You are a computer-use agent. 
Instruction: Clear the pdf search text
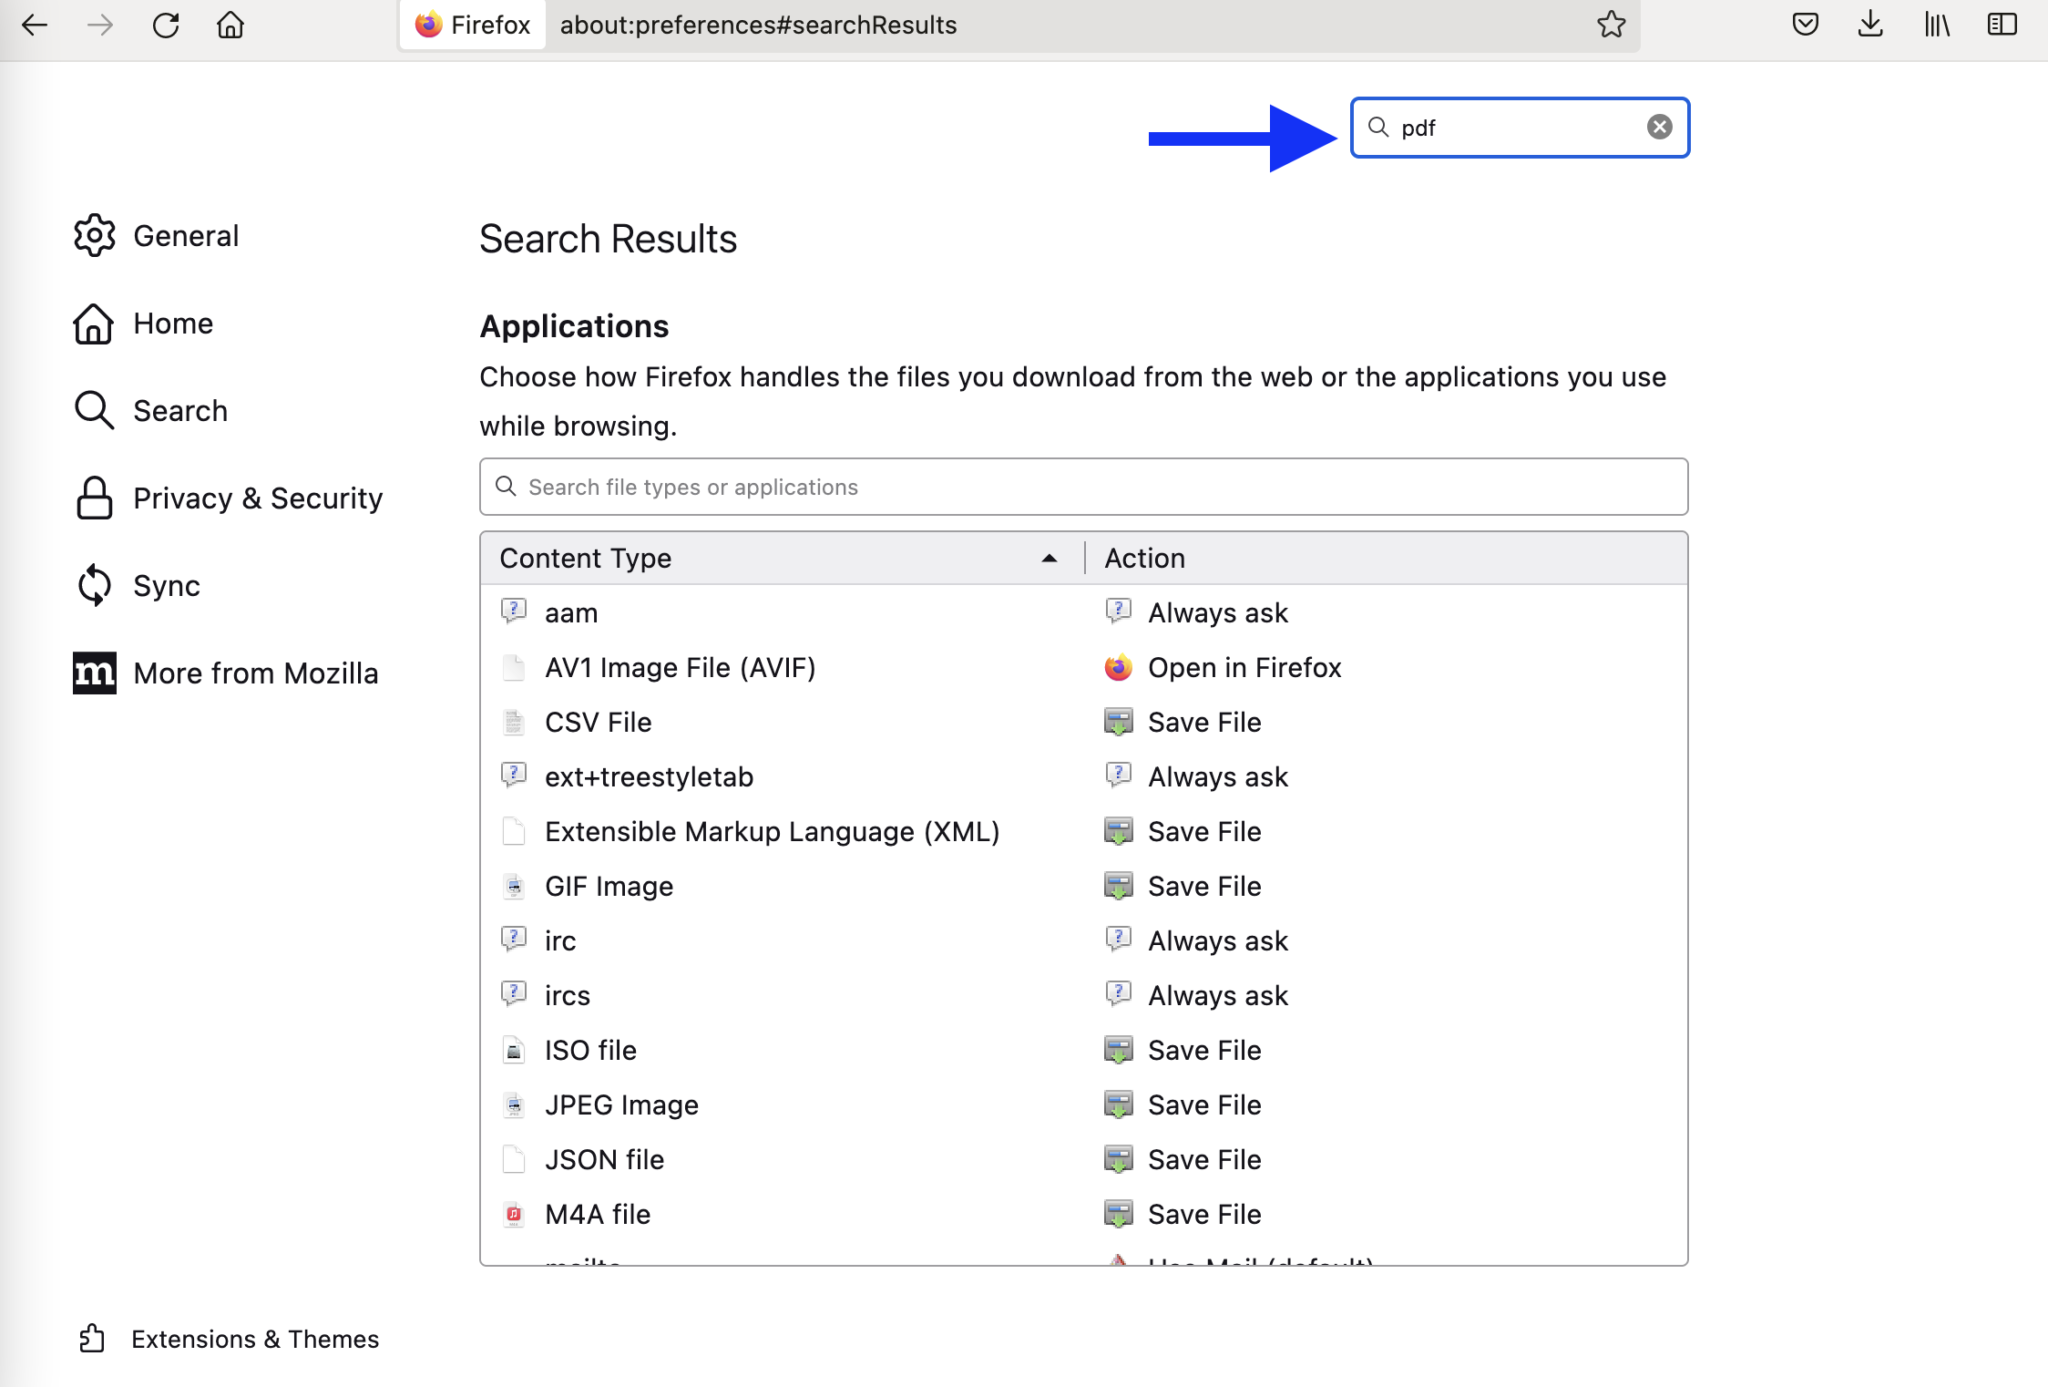tap(1659, 126)
